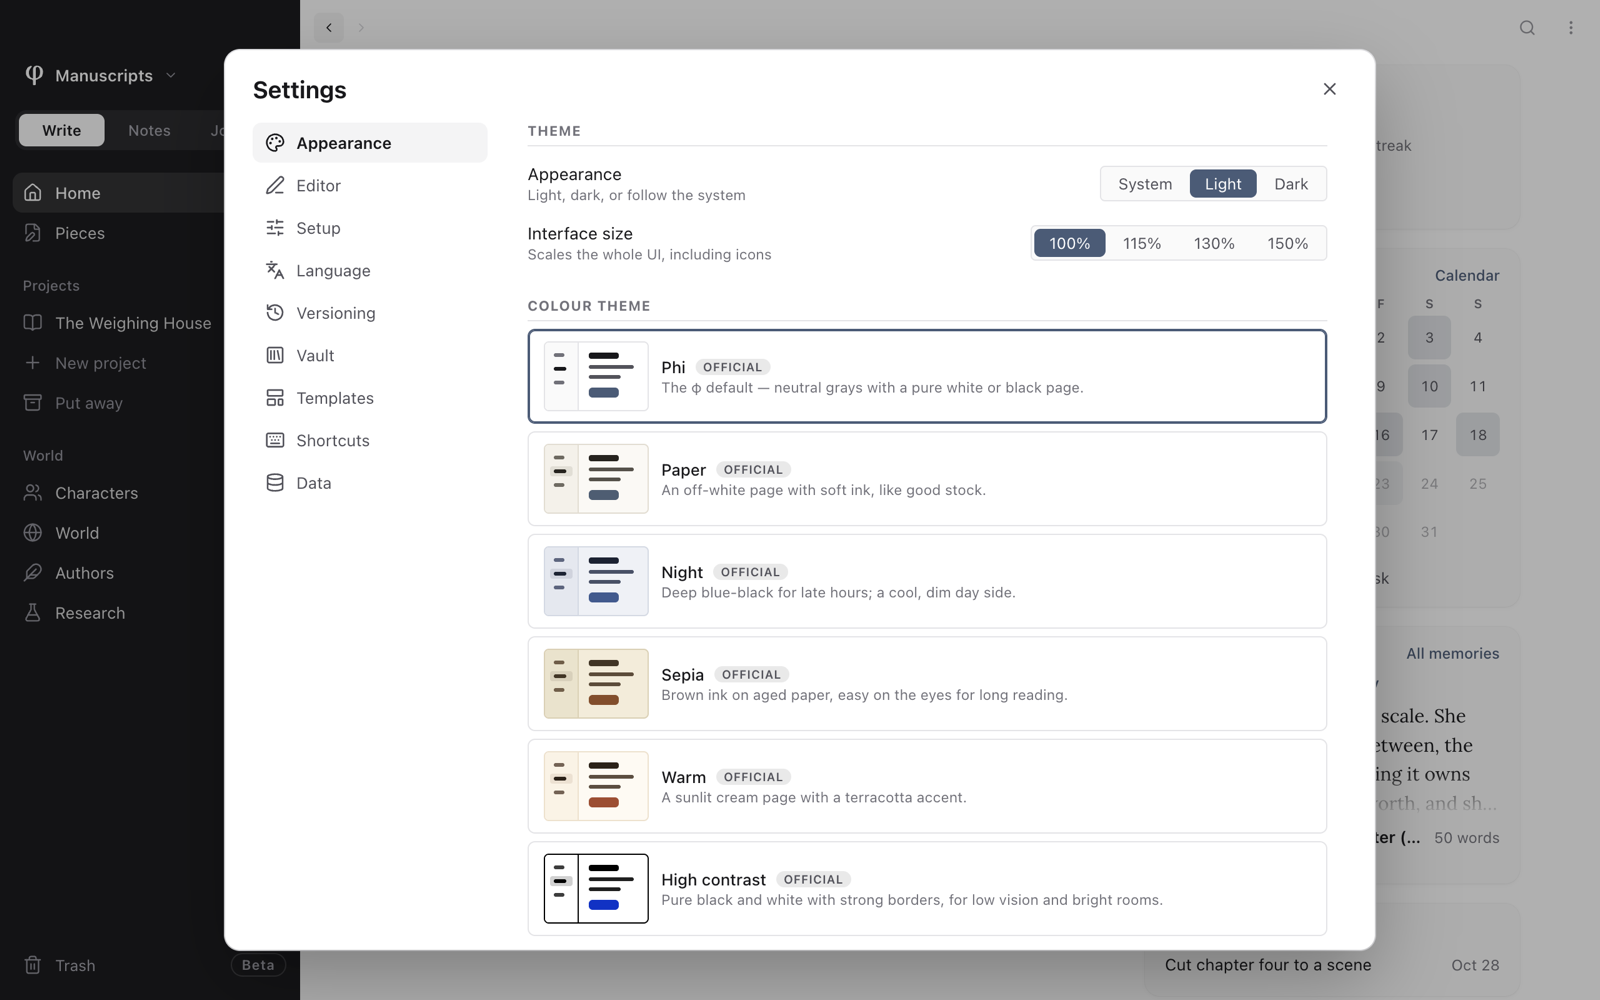Select the Sepia colour theme swatch

coord(596,684)
